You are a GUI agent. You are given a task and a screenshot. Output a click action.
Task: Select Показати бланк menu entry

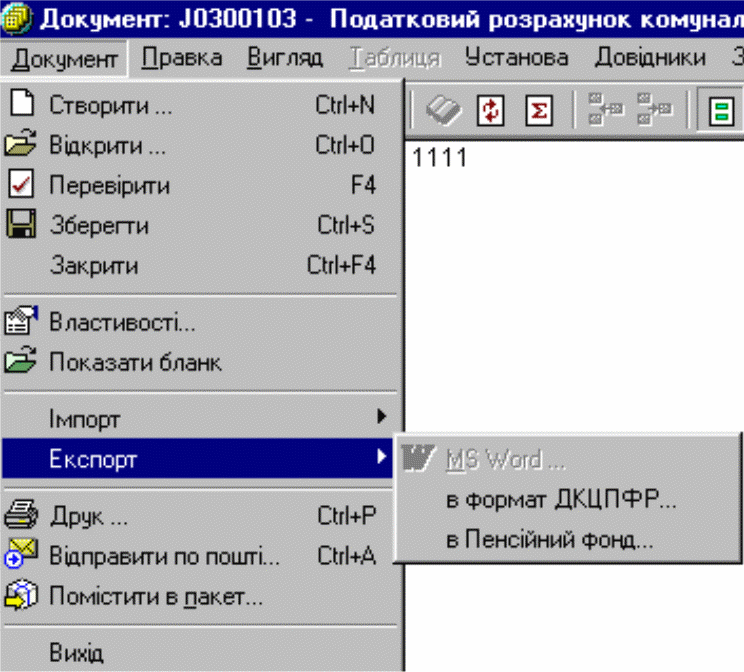point(135,362)
